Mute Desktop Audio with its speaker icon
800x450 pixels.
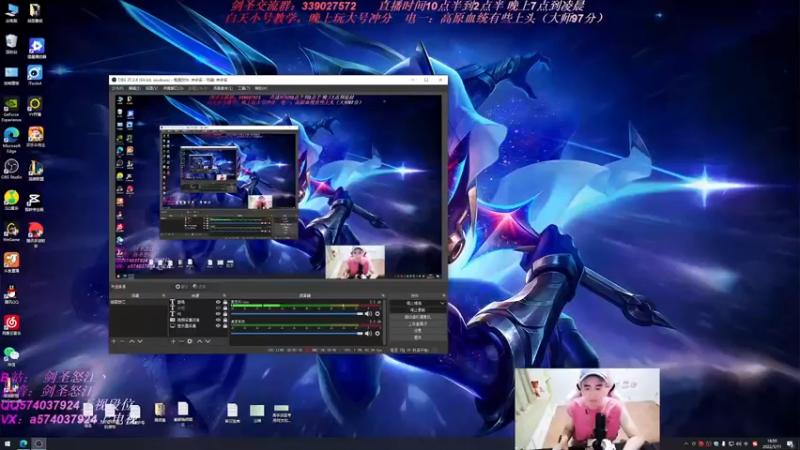[368, 334]
